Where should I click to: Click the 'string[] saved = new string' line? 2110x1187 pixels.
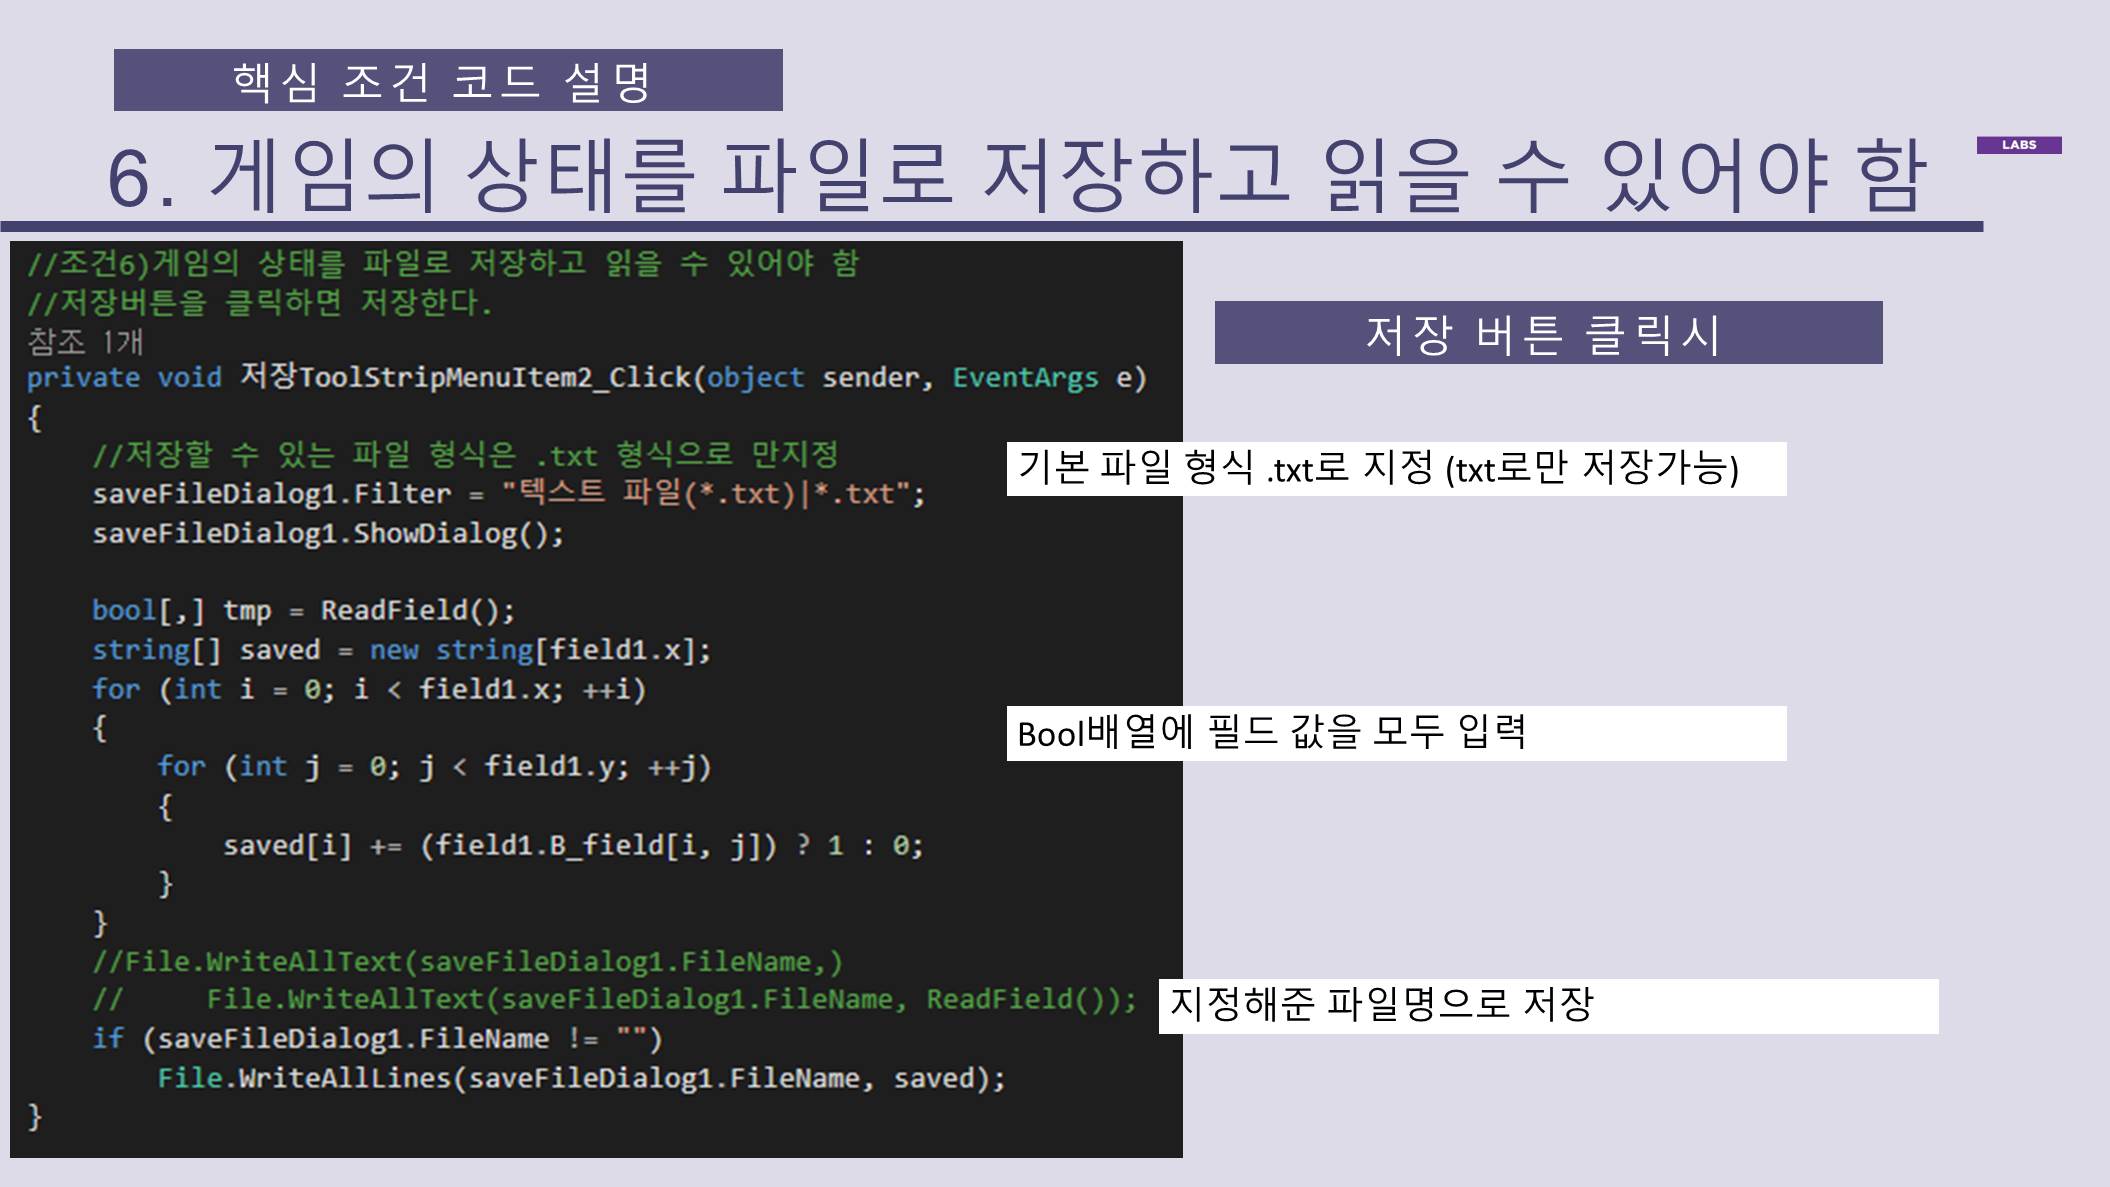[x=401, y=650]
